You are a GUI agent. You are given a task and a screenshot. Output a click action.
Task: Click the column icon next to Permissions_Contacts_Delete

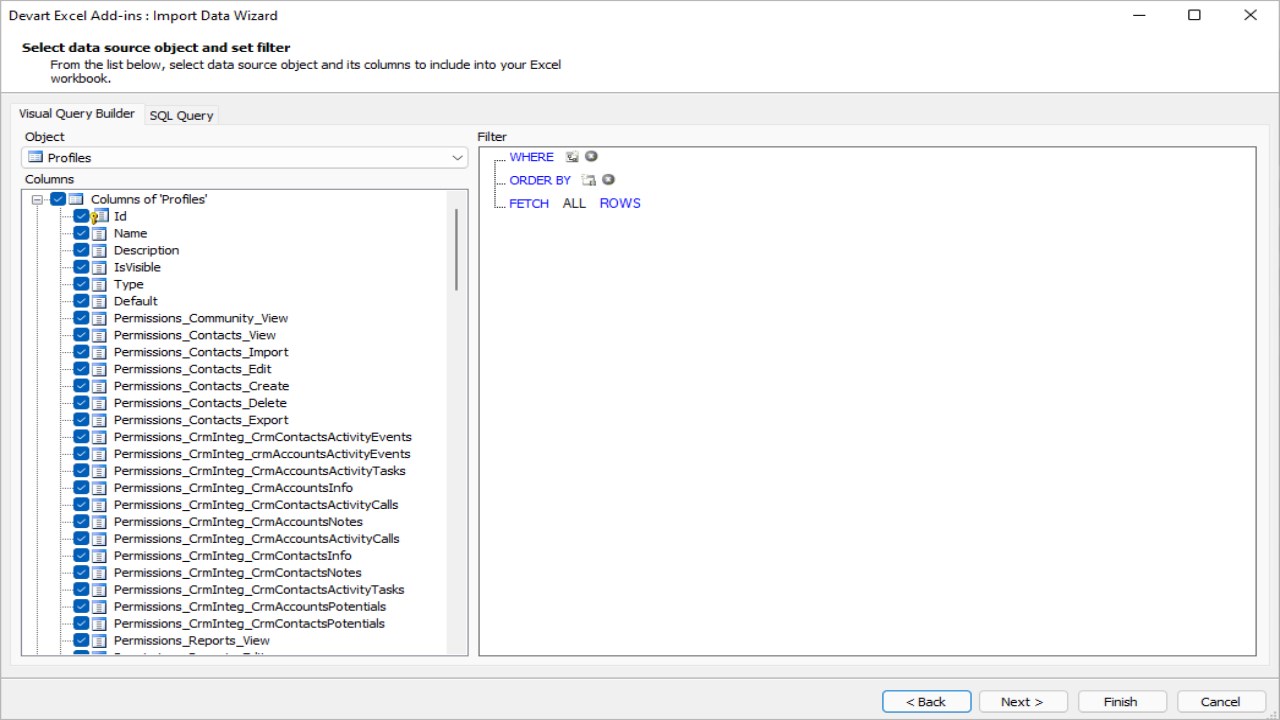[100, 403]
